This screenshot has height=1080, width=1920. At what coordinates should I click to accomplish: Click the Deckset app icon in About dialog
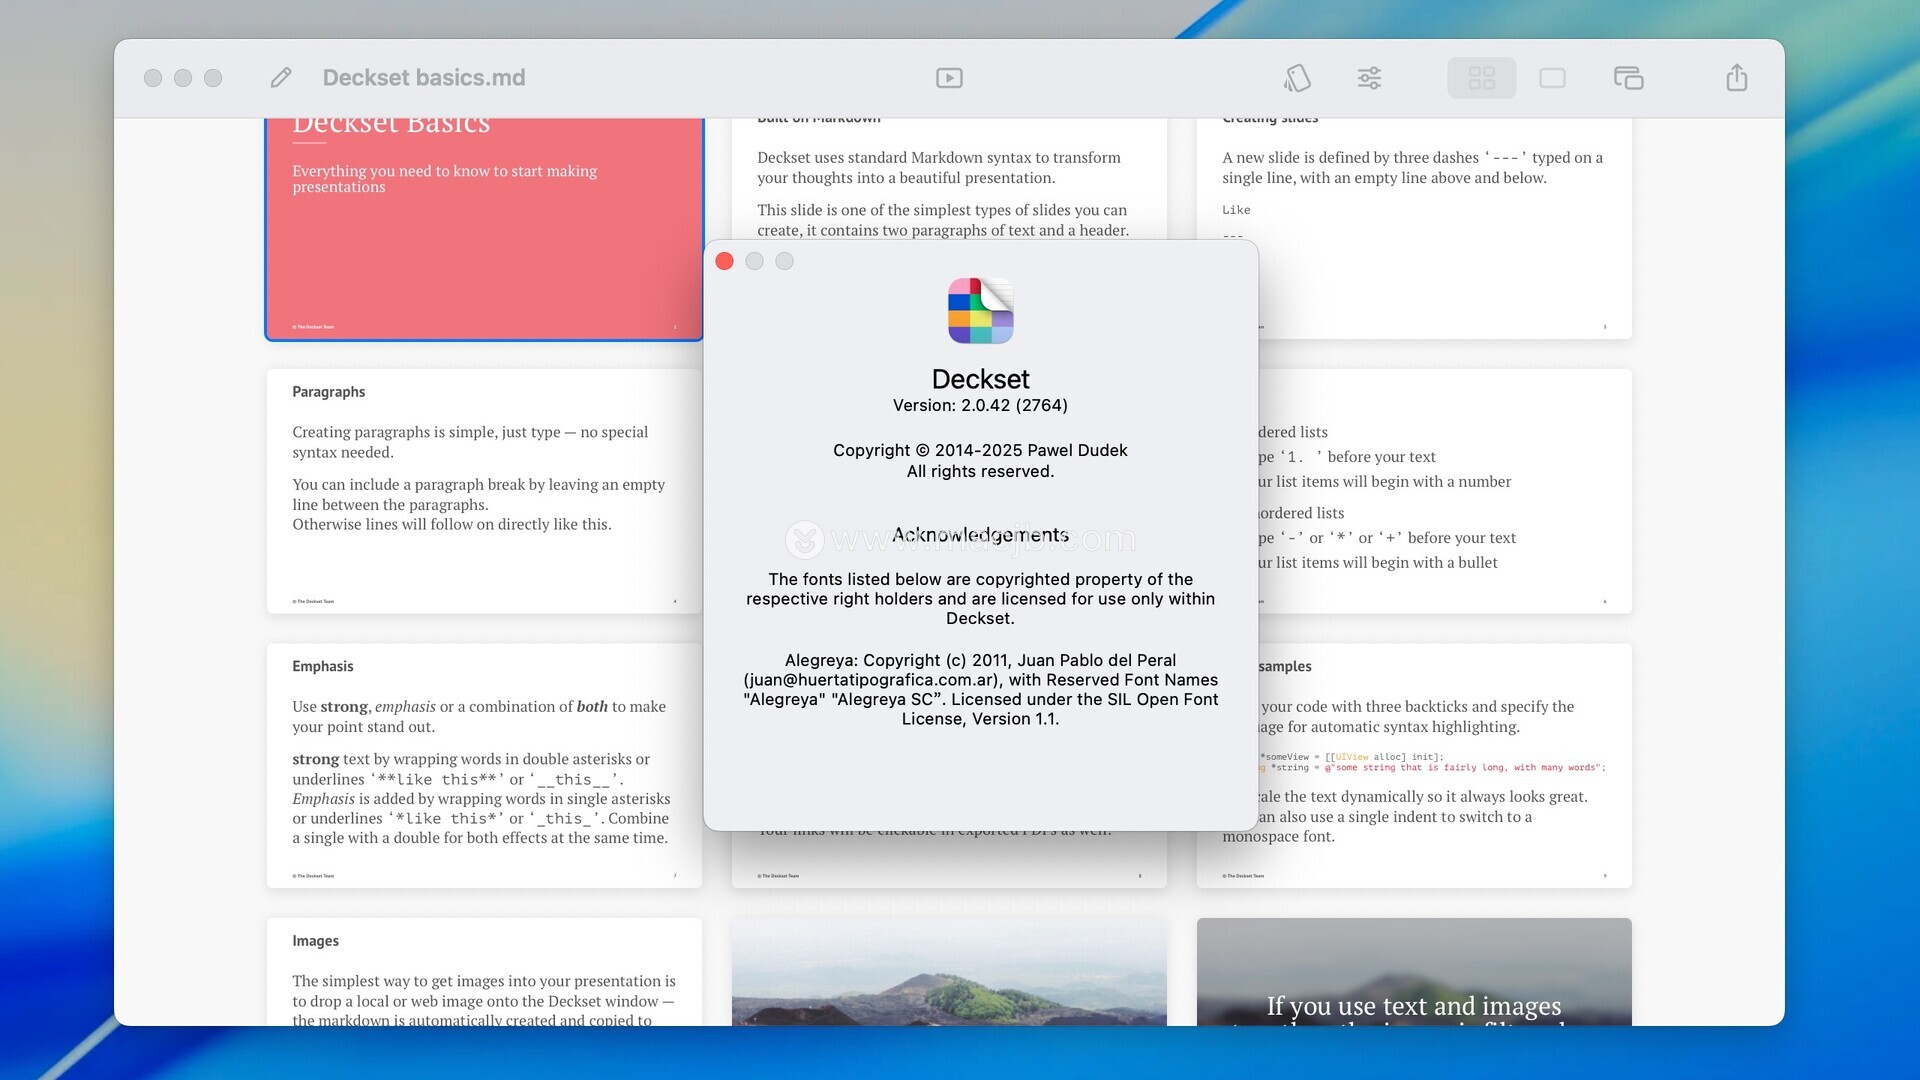[x=980, y=311]
